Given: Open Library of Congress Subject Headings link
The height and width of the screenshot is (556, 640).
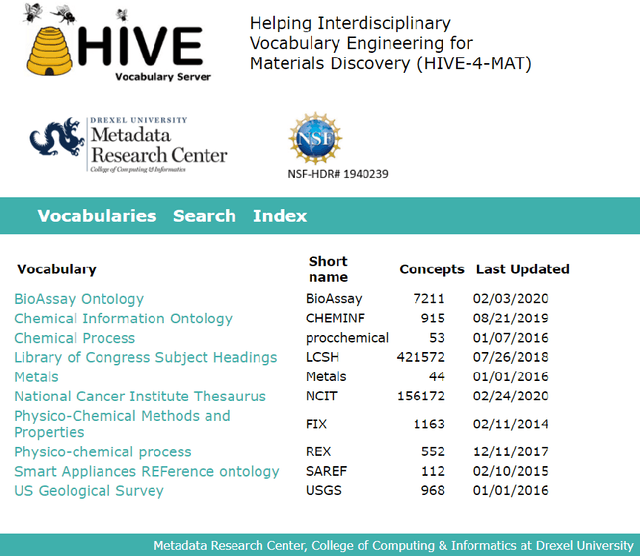Looking at the screenshot, I should (x=146, y=358).
